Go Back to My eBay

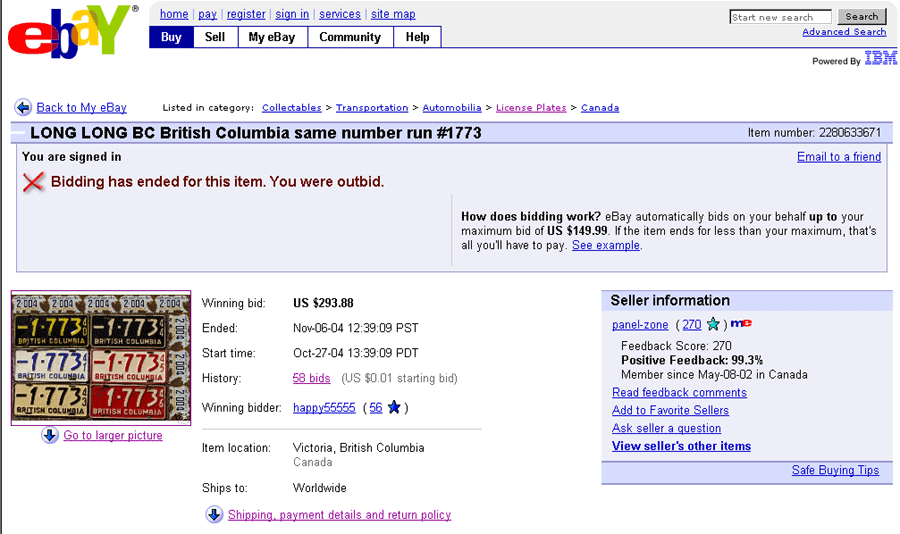pos(82,107)
